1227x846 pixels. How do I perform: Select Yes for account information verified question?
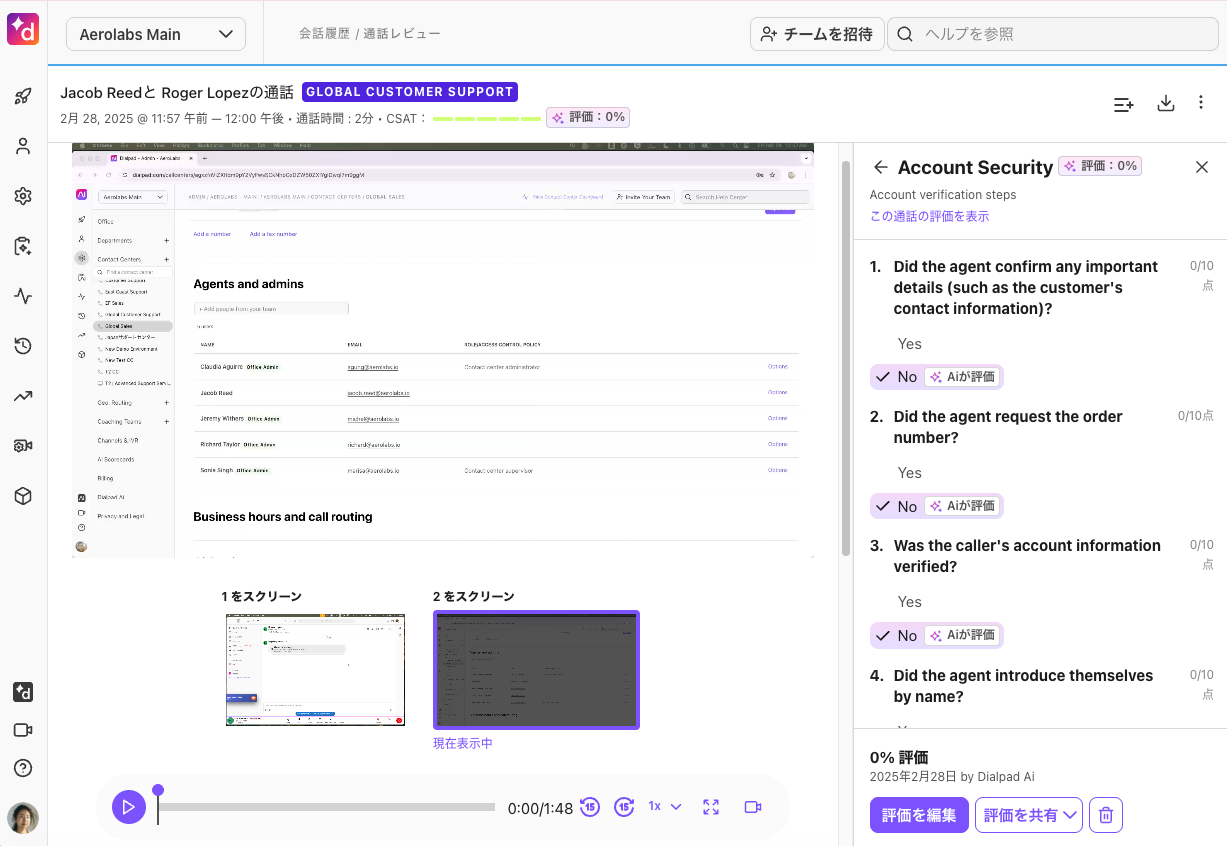(910, 601)
